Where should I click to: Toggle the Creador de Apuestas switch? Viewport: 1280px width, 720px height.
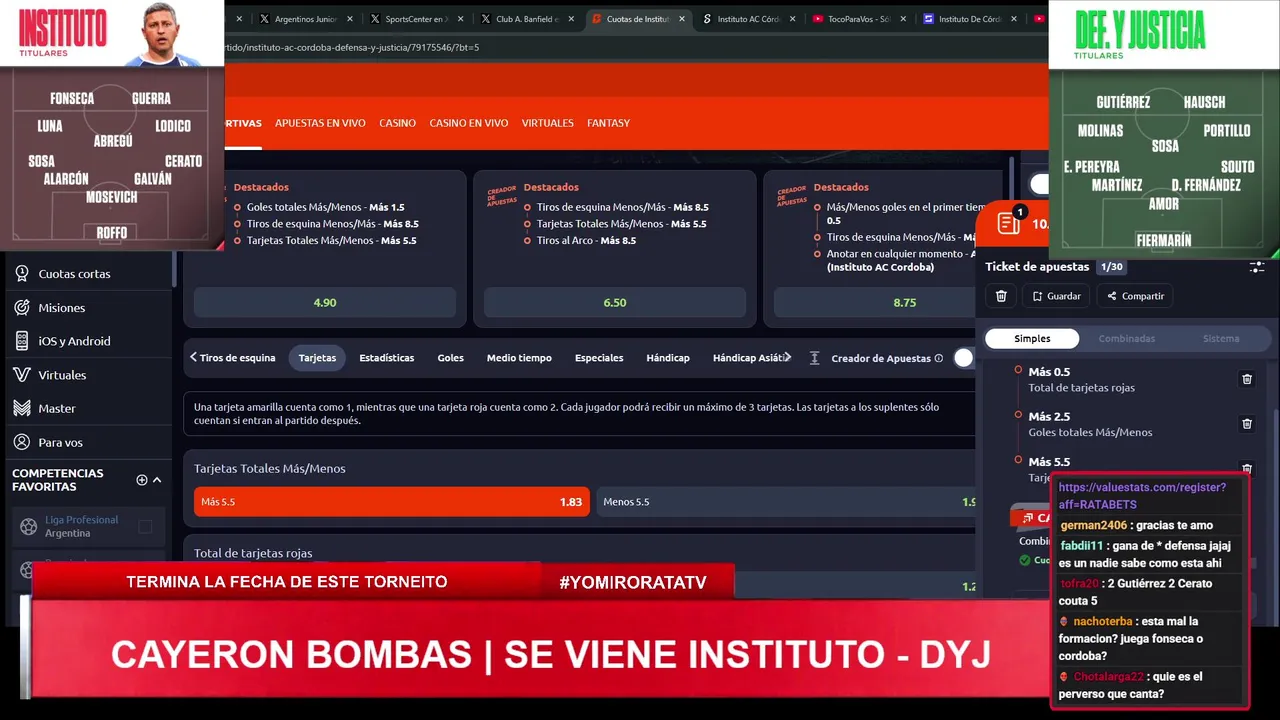[x=964, y=358]
